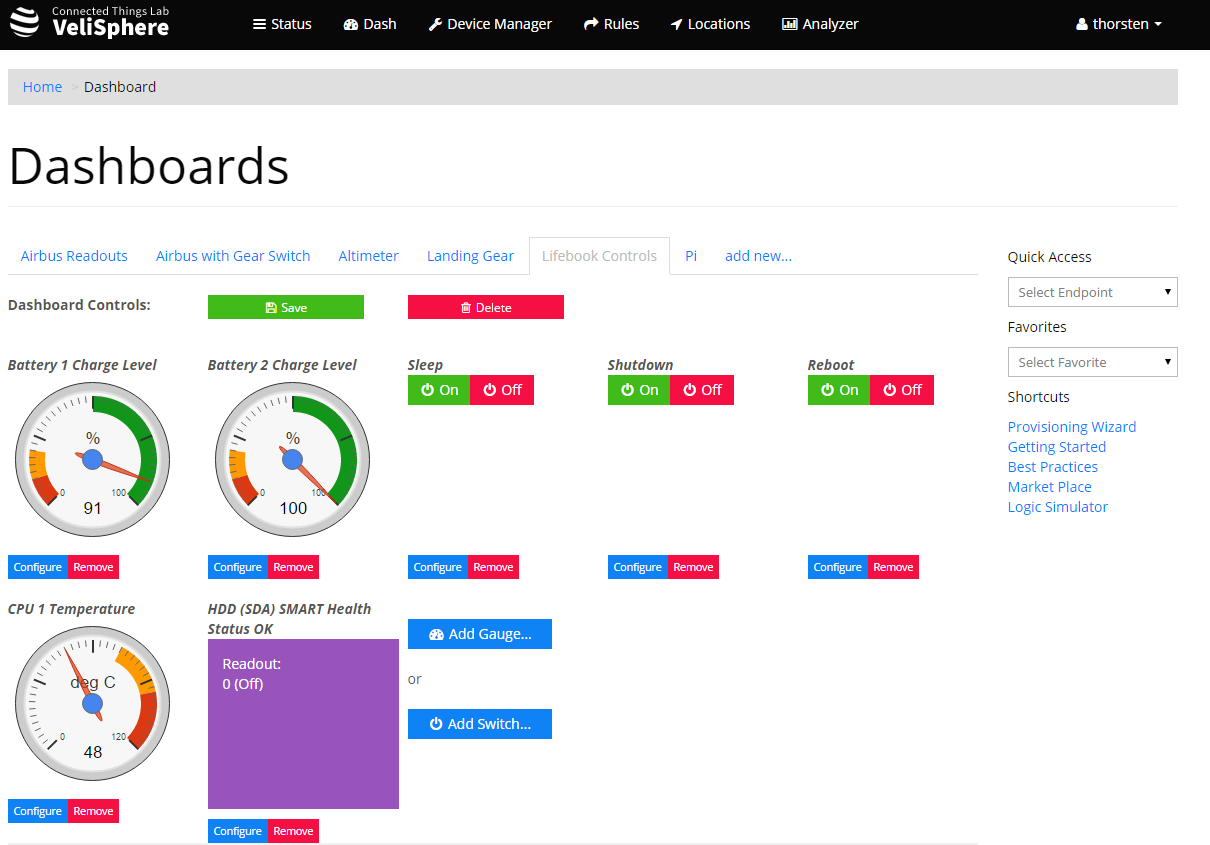Turn the Sleep switch On
Viewport: 1210px width, 845px height.
[438, 389]
